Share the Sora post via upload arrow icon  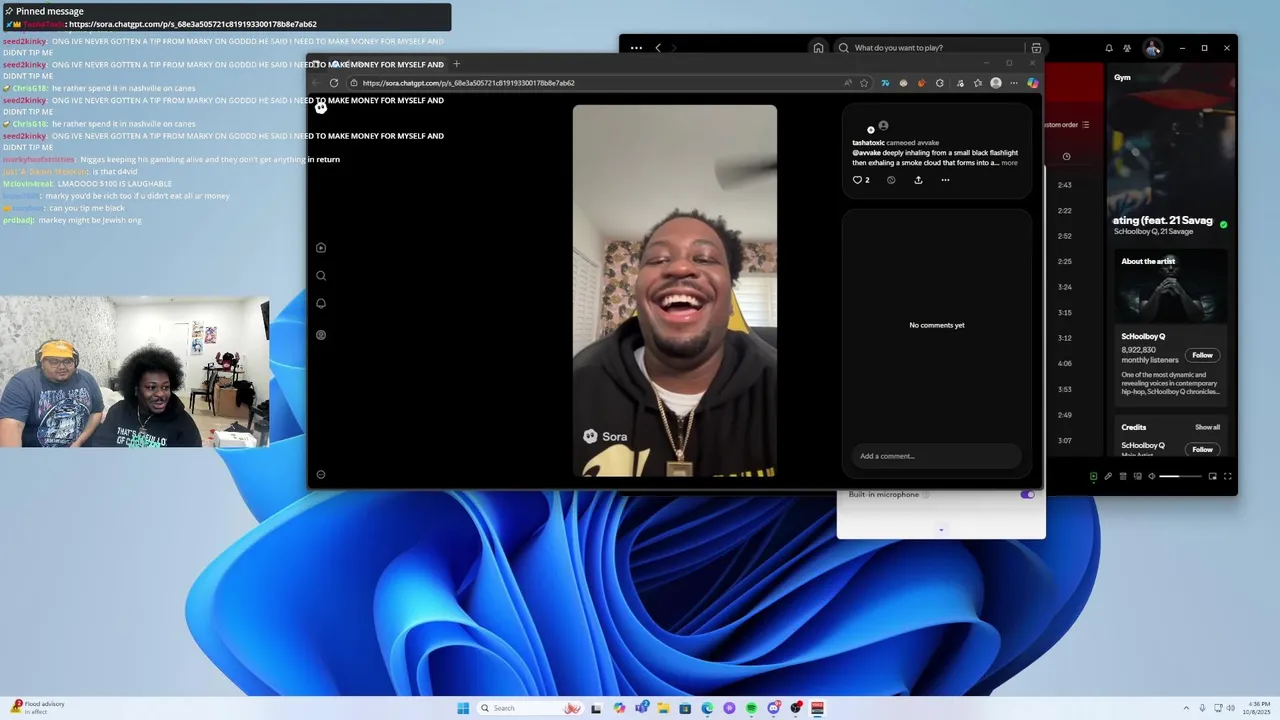pyautogui.click(x=918, y=180)
